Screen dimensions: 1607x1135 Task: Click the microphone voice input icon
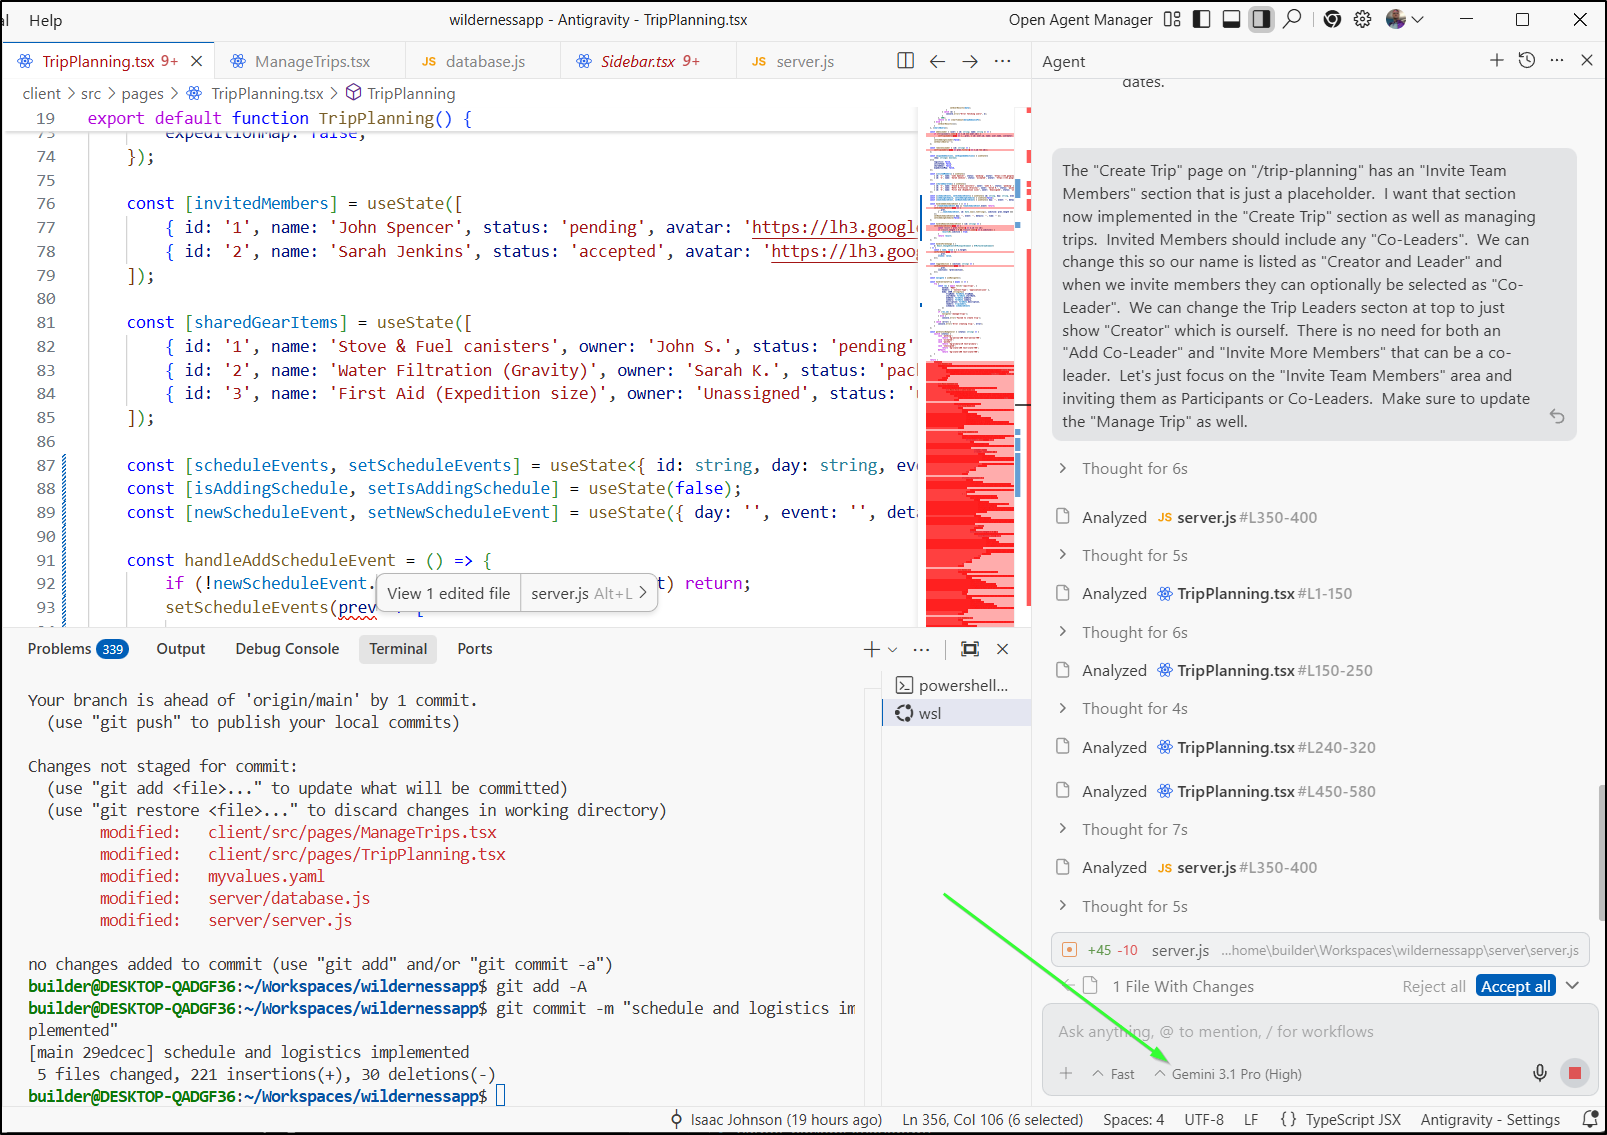[x=1539, y=1073]
